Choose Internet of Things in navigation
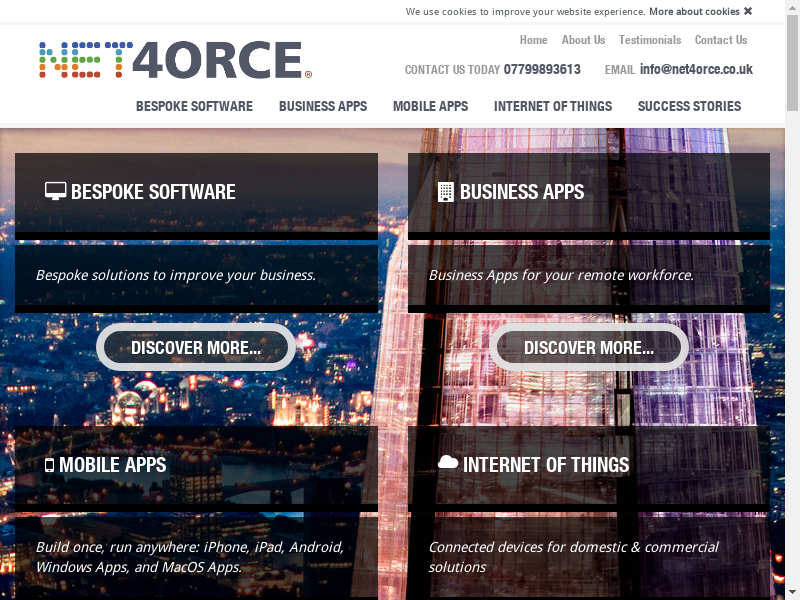The width and height of the screenshot is (800, 600). click(552, 106)
